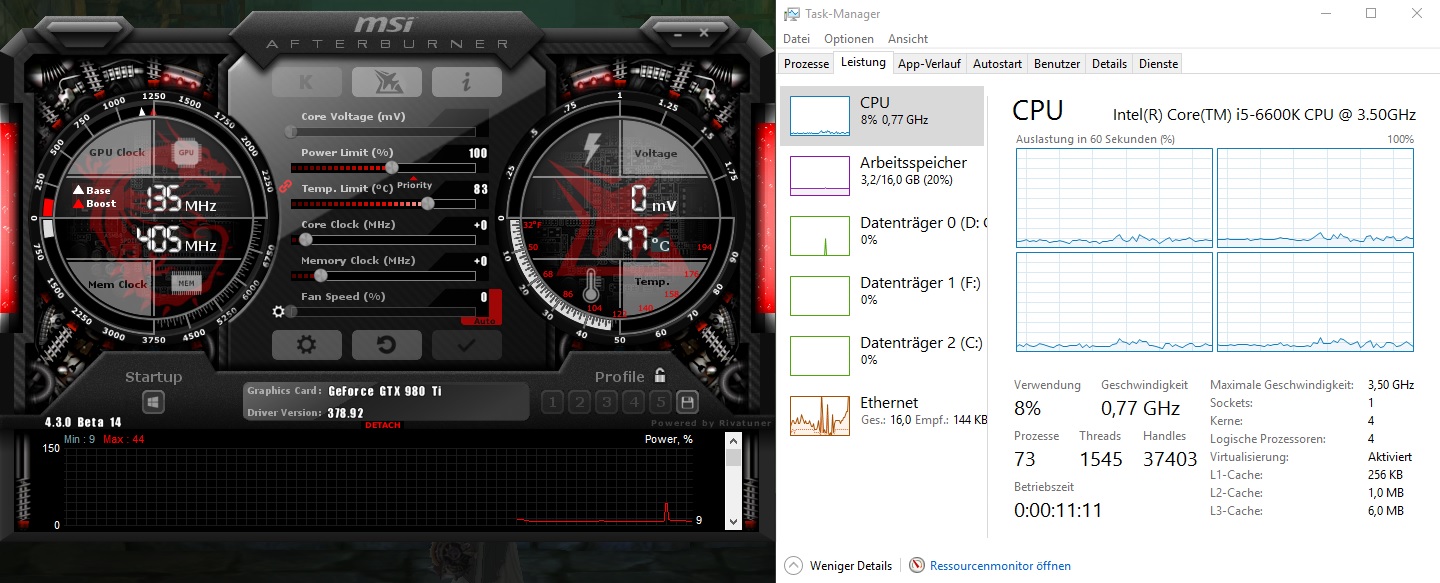
Task: Click the Temp. Limit slider handle
Action: coord(428,203)
